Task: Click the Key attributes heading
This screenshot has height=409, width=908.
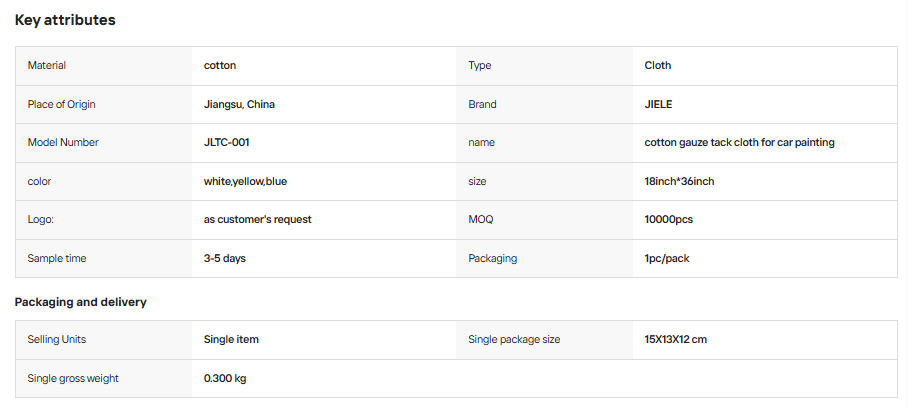Action: (65, 20)
